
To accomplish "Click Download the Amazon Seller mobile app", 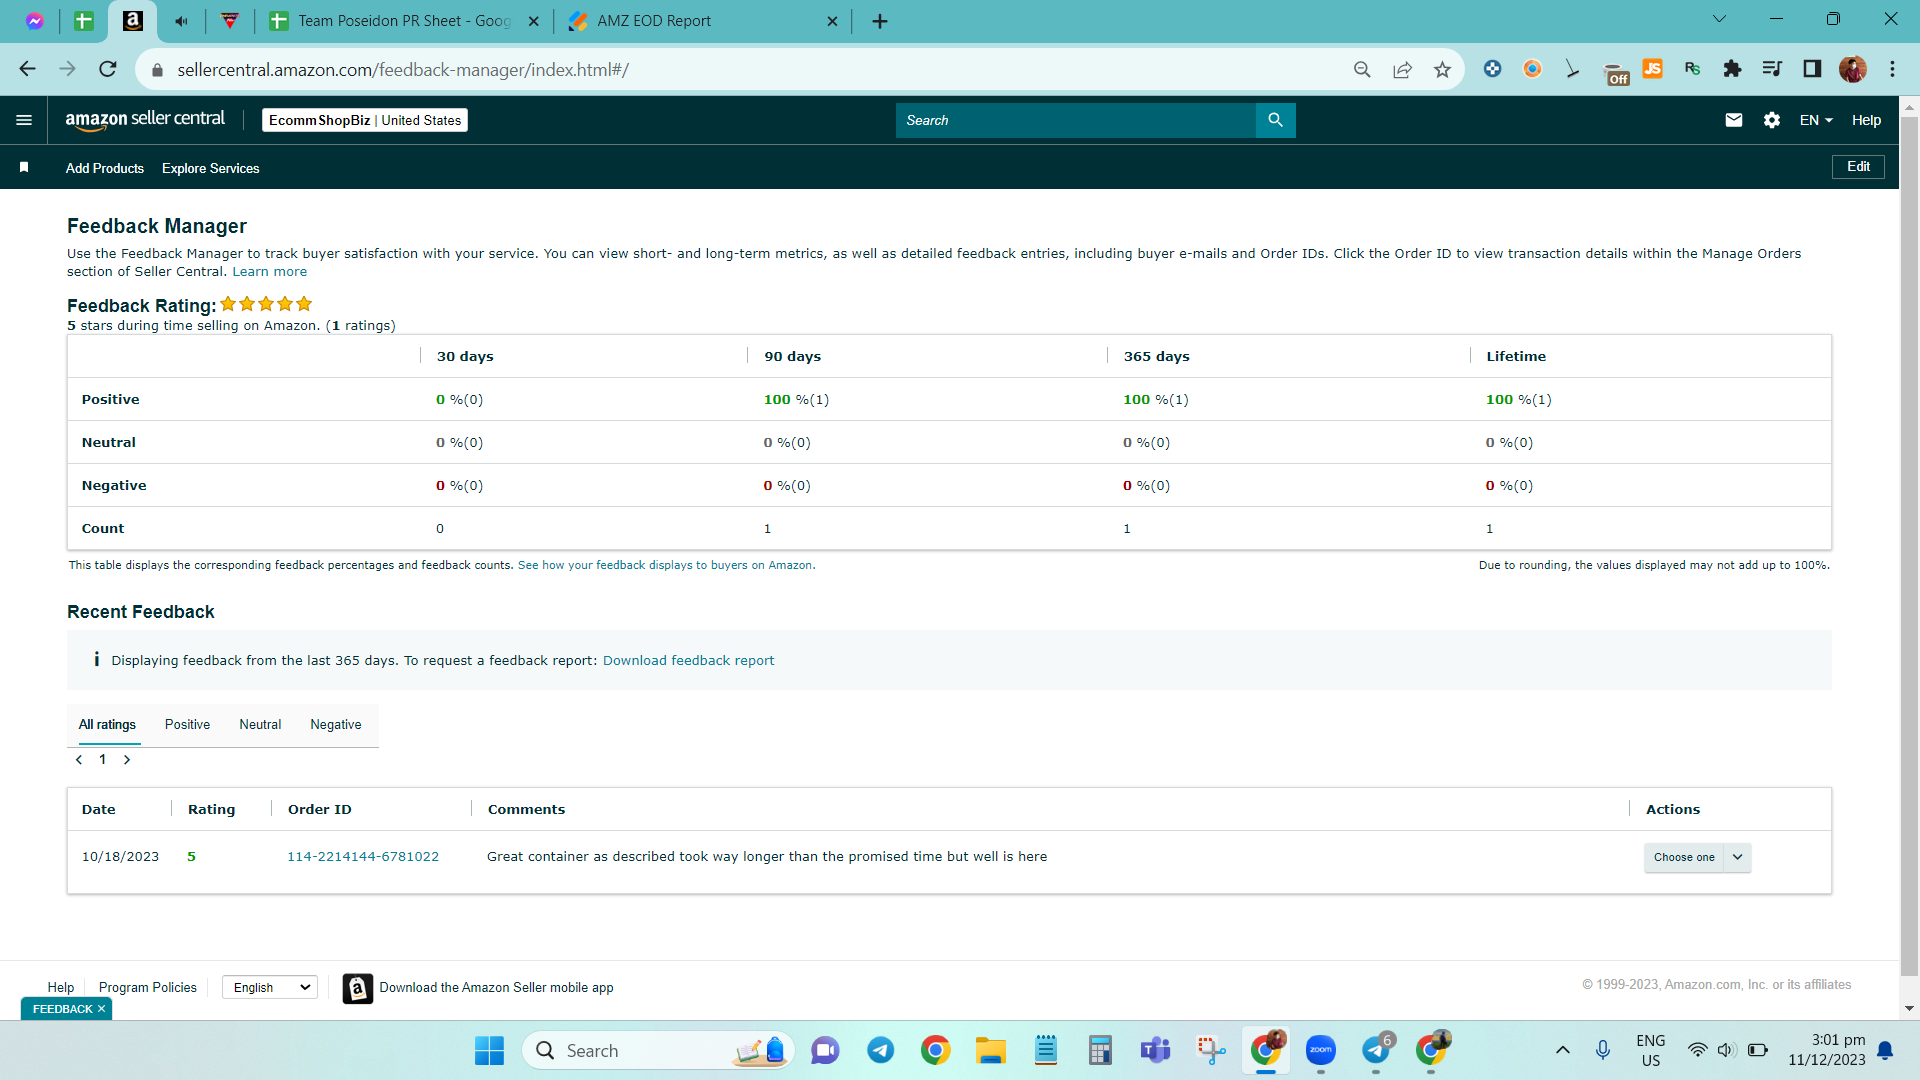I will [497, 988].
